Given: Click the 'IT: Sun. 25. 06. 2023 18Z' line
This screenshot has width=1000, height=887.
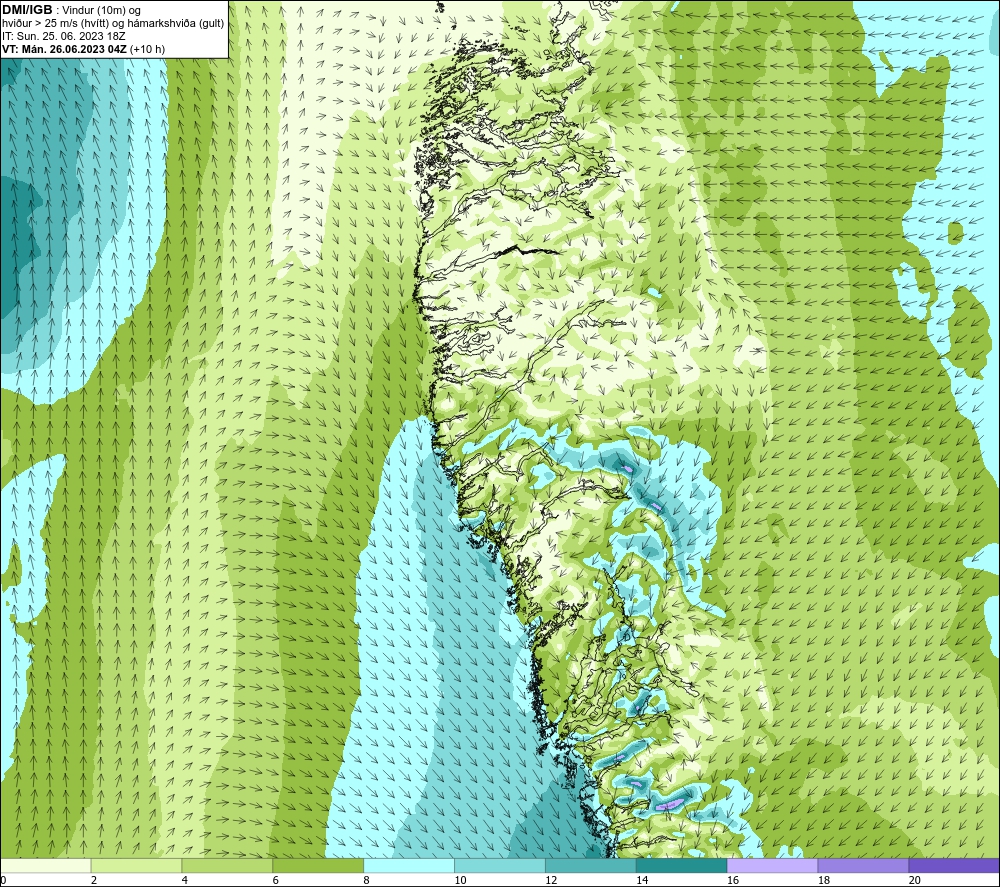Looking at the screenshot, I should pos(64,36).
